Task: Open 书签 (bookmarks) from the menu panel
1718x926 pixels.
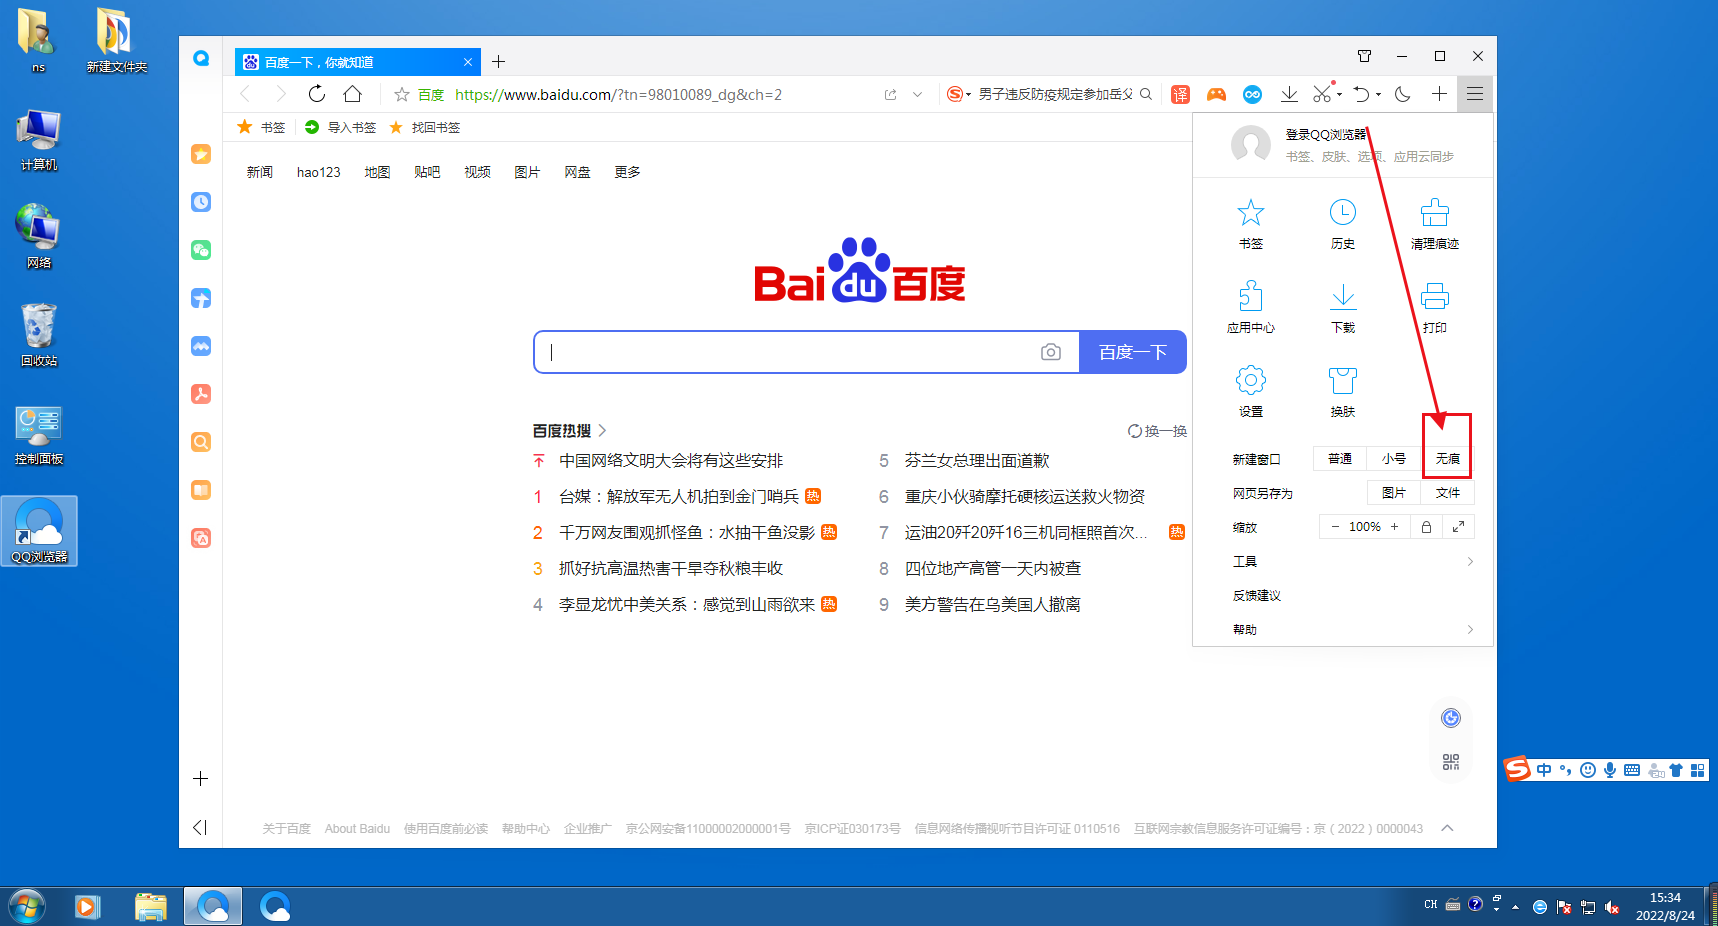Action: pyautogui.click(x=1250, y=224)
